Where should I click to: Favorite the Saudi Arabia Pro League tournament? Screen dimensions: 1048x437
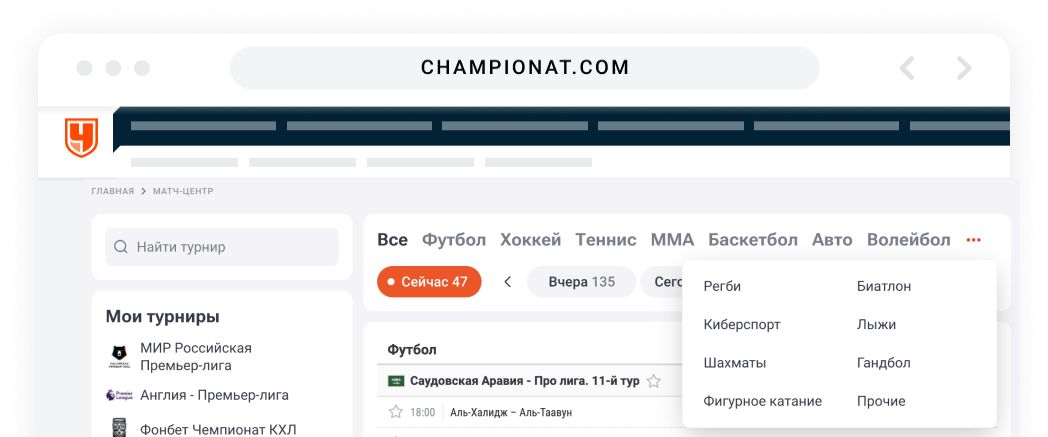(x=654, y=381)
